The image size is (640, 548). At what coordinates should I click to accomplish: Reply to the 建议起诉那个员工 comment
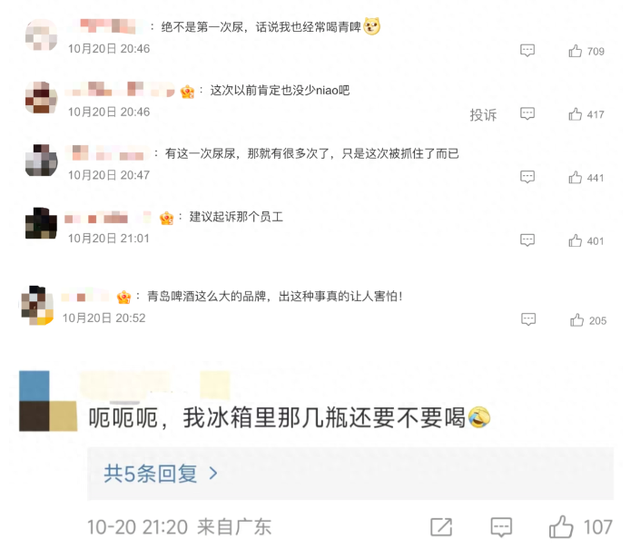(527, 240)
